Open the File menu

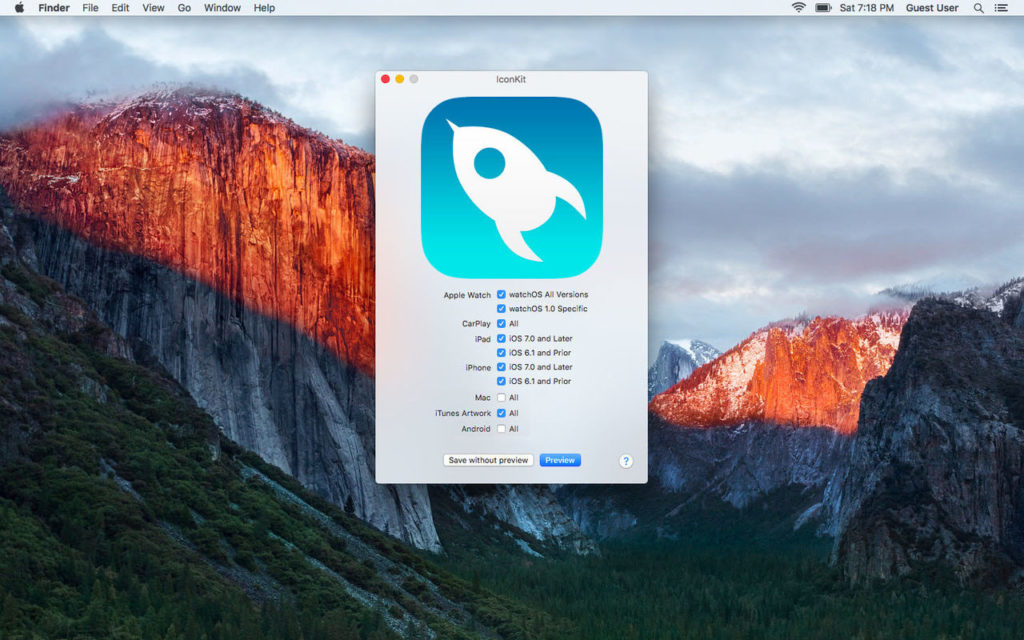[90, 8]
